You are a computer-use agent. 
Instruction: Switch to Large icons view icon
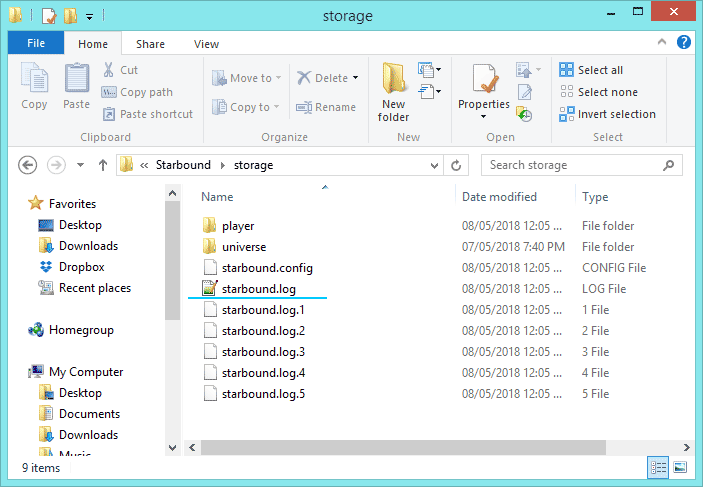680,467
